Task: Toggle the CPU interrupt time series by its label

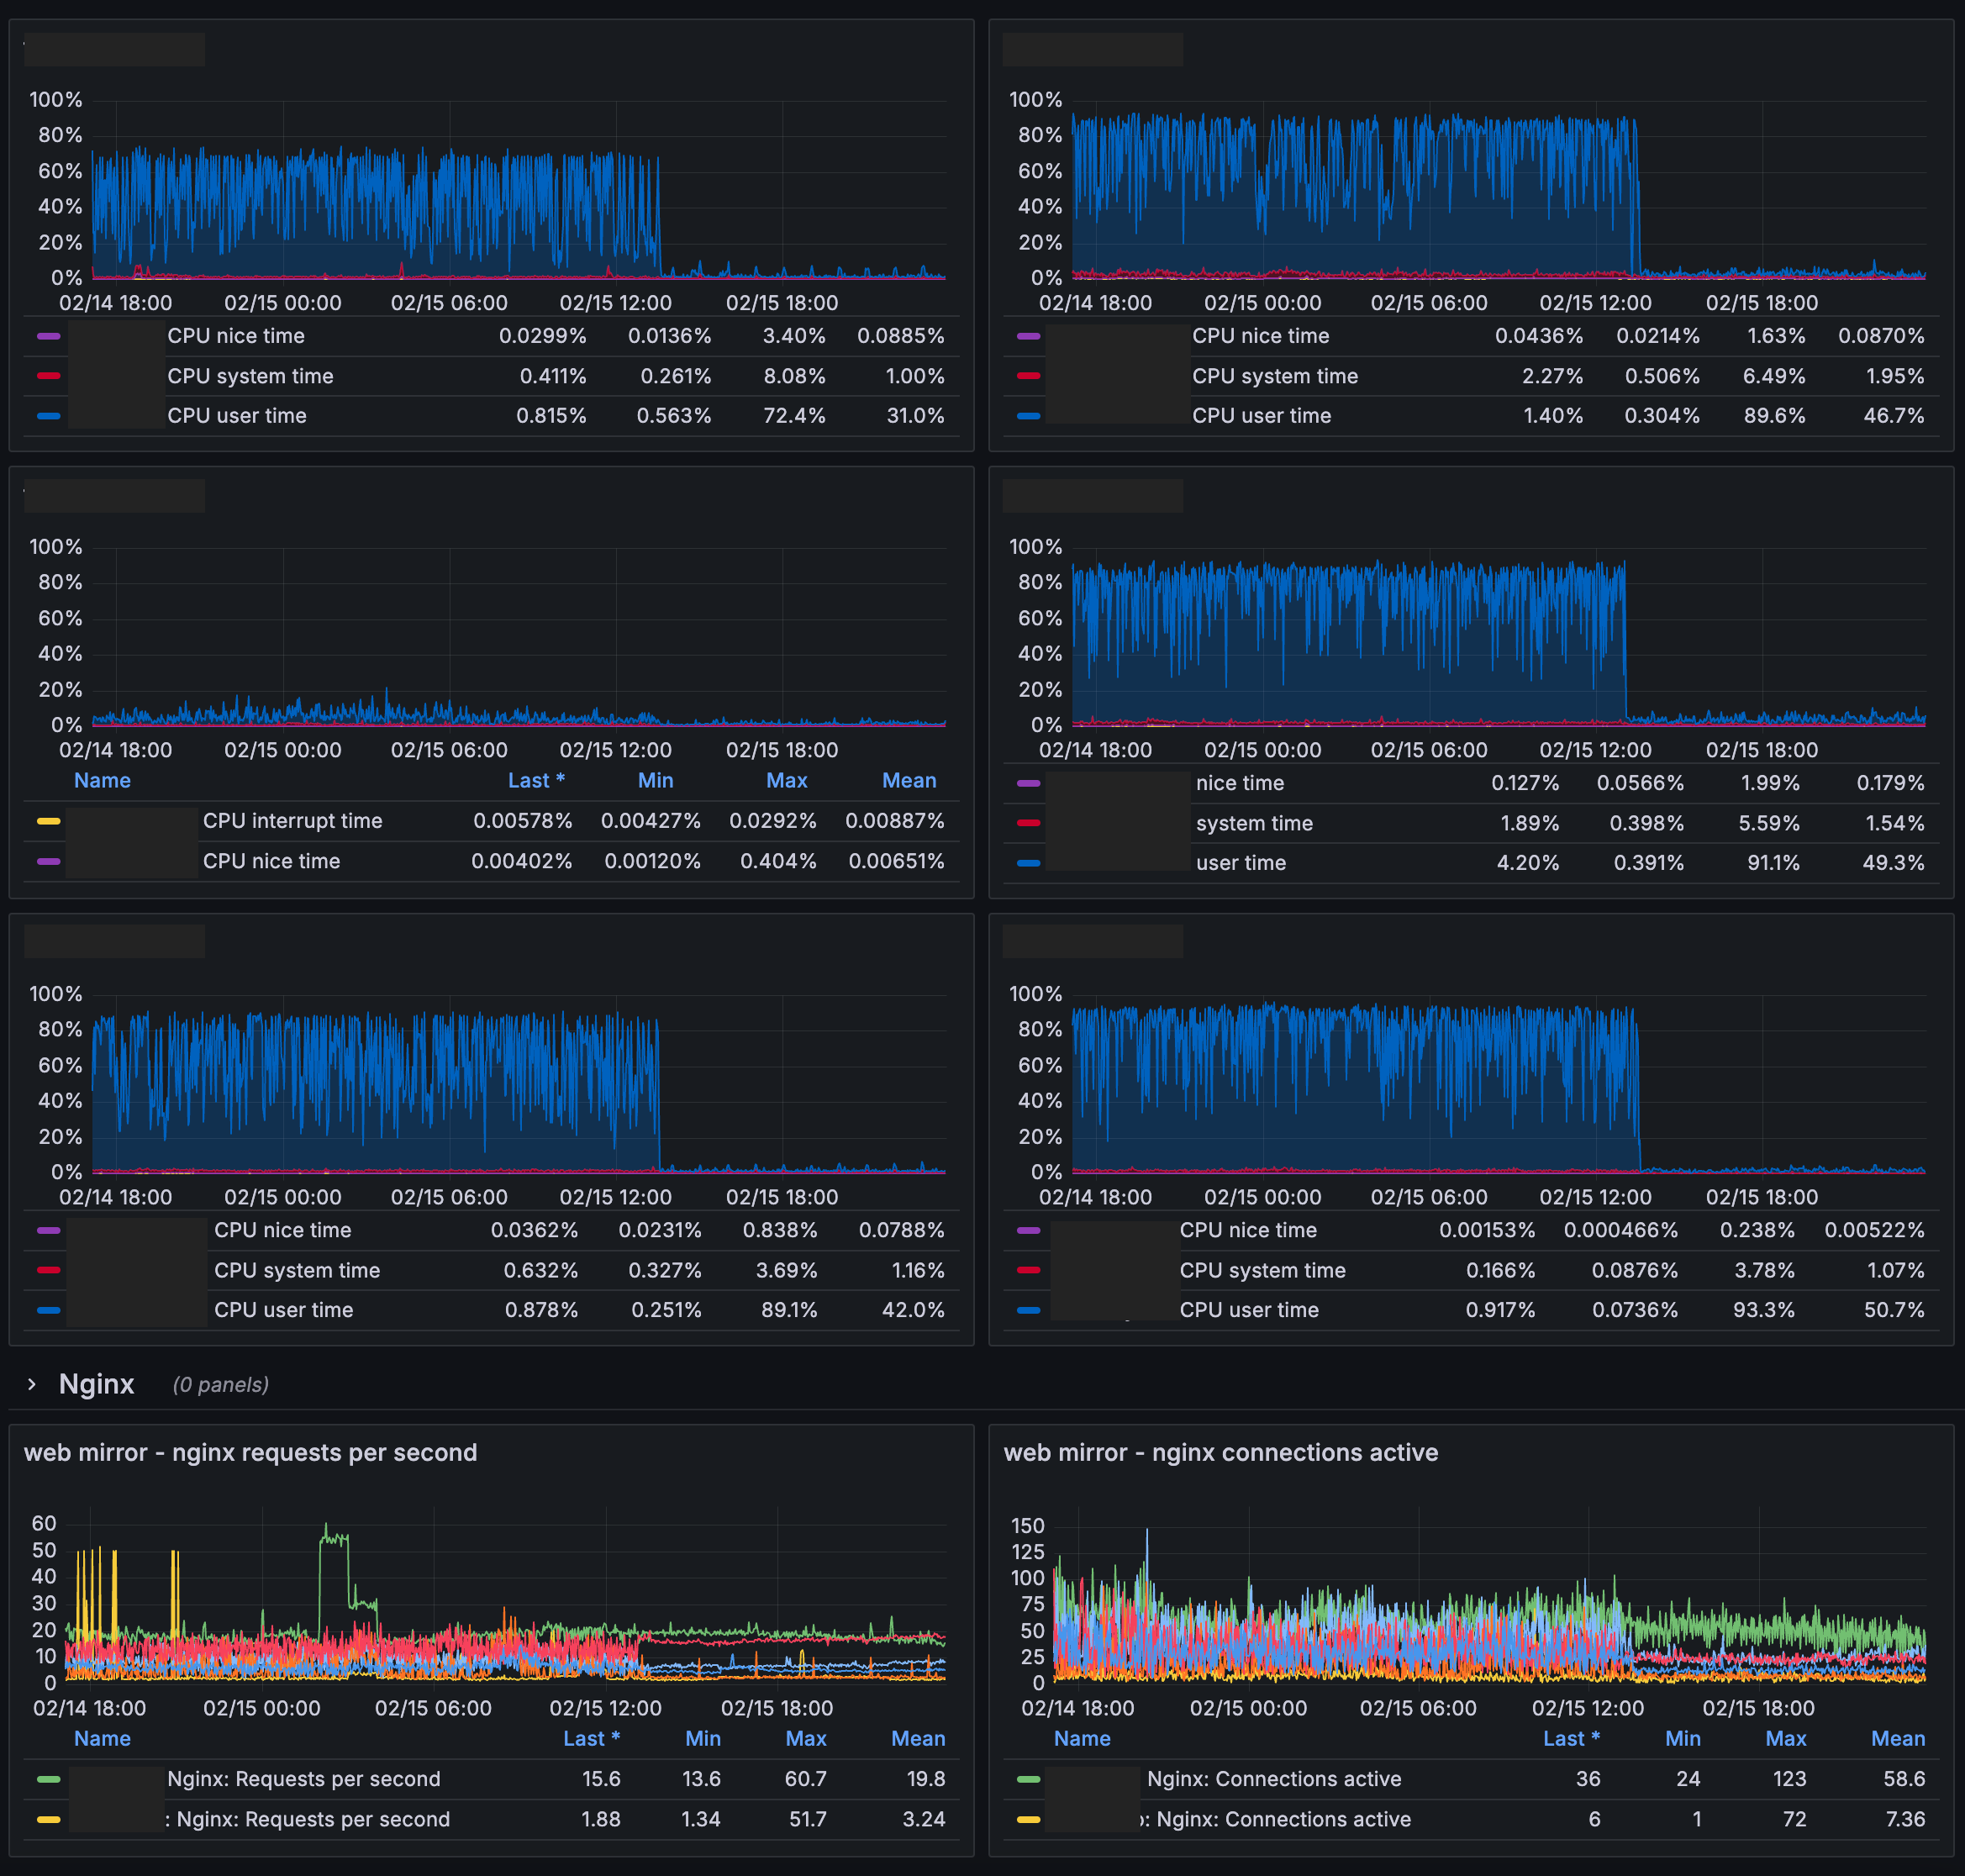Action: pyautogui.click(x=292, y=820)
